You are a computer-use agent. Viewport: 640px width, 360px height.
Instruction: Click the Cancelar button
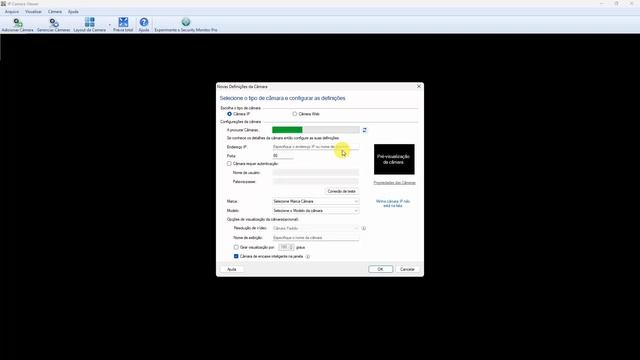click(x=407, y=269)
